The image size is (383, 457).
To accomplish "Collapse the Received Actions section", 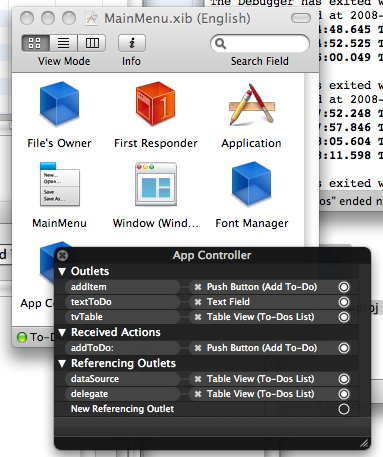I will (x=62, y=332).
